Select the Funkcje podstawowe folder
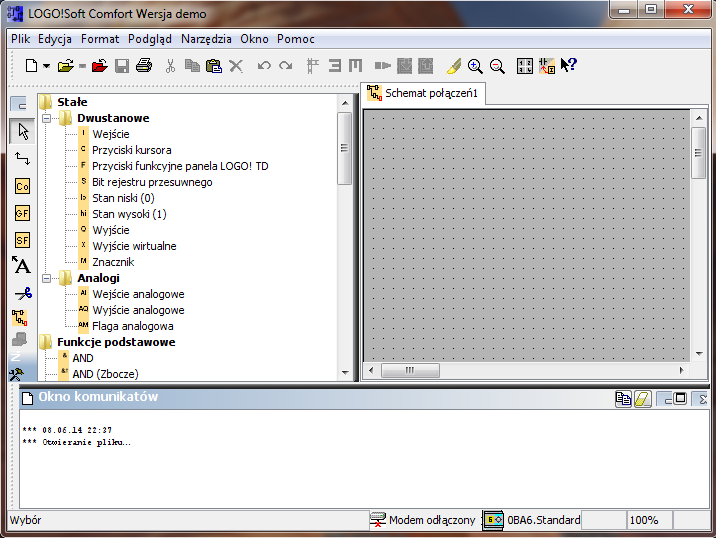 click(x=116, y=342)
